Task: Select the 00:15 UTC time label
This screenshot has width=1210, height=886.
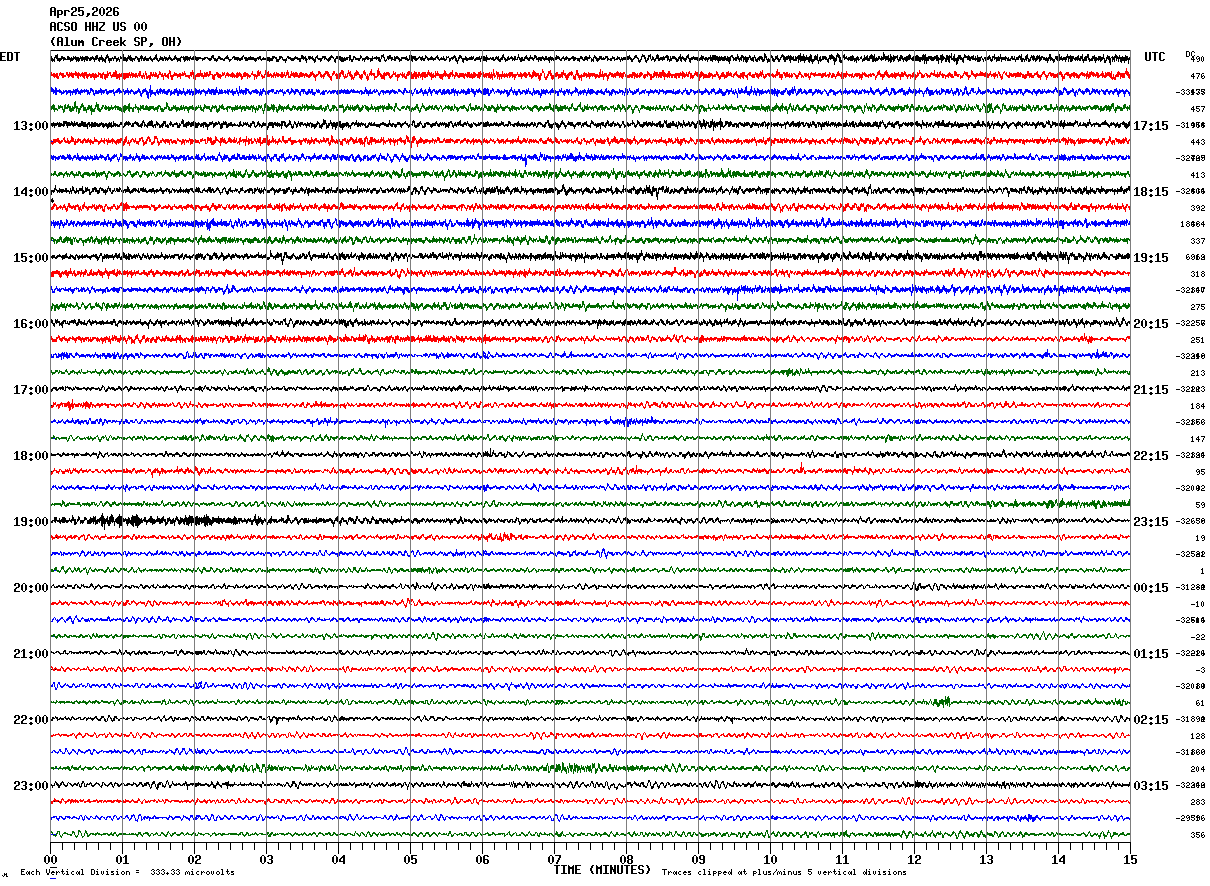Action: (1151, 588)
